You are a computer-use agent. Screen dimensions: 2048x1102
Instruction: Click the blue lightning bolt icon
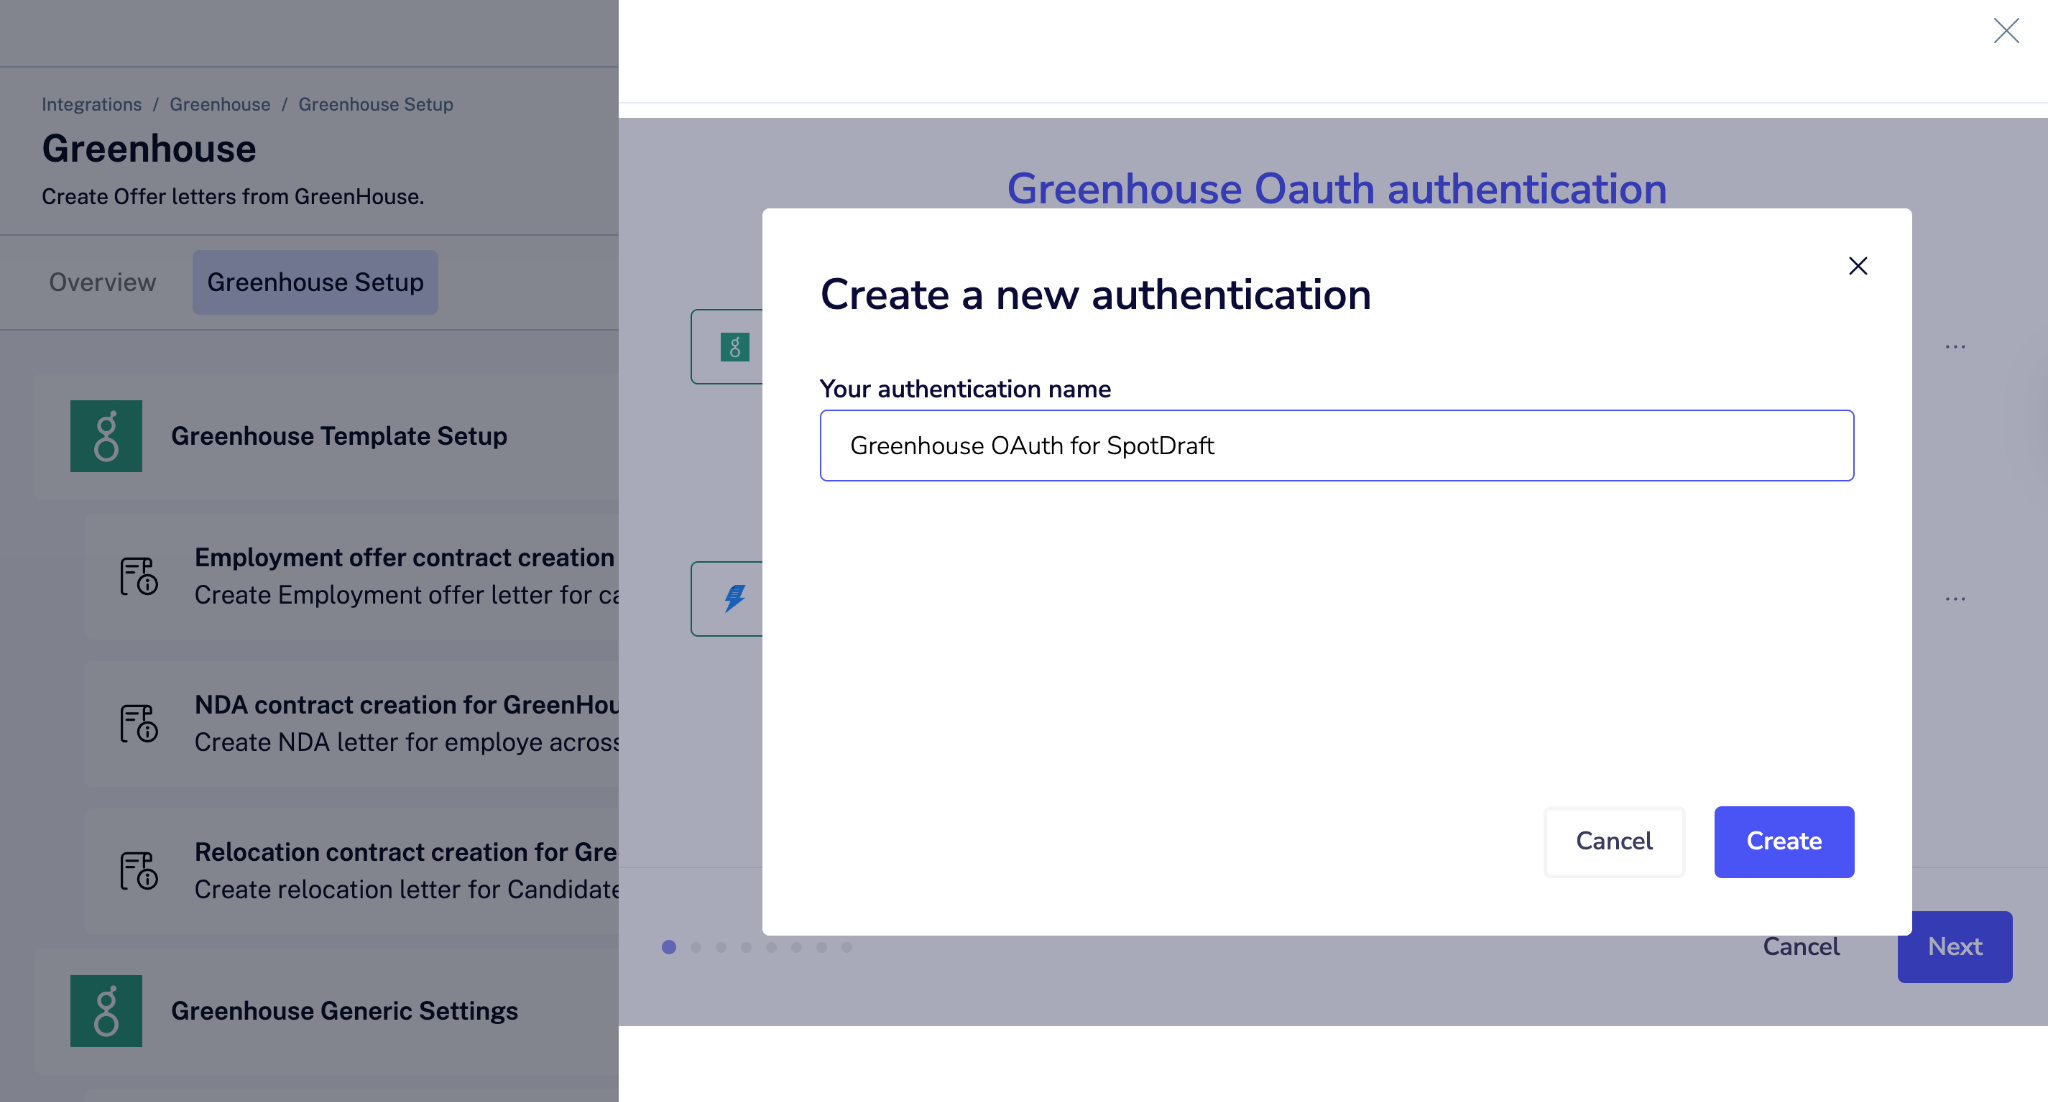tap(734, 598)
